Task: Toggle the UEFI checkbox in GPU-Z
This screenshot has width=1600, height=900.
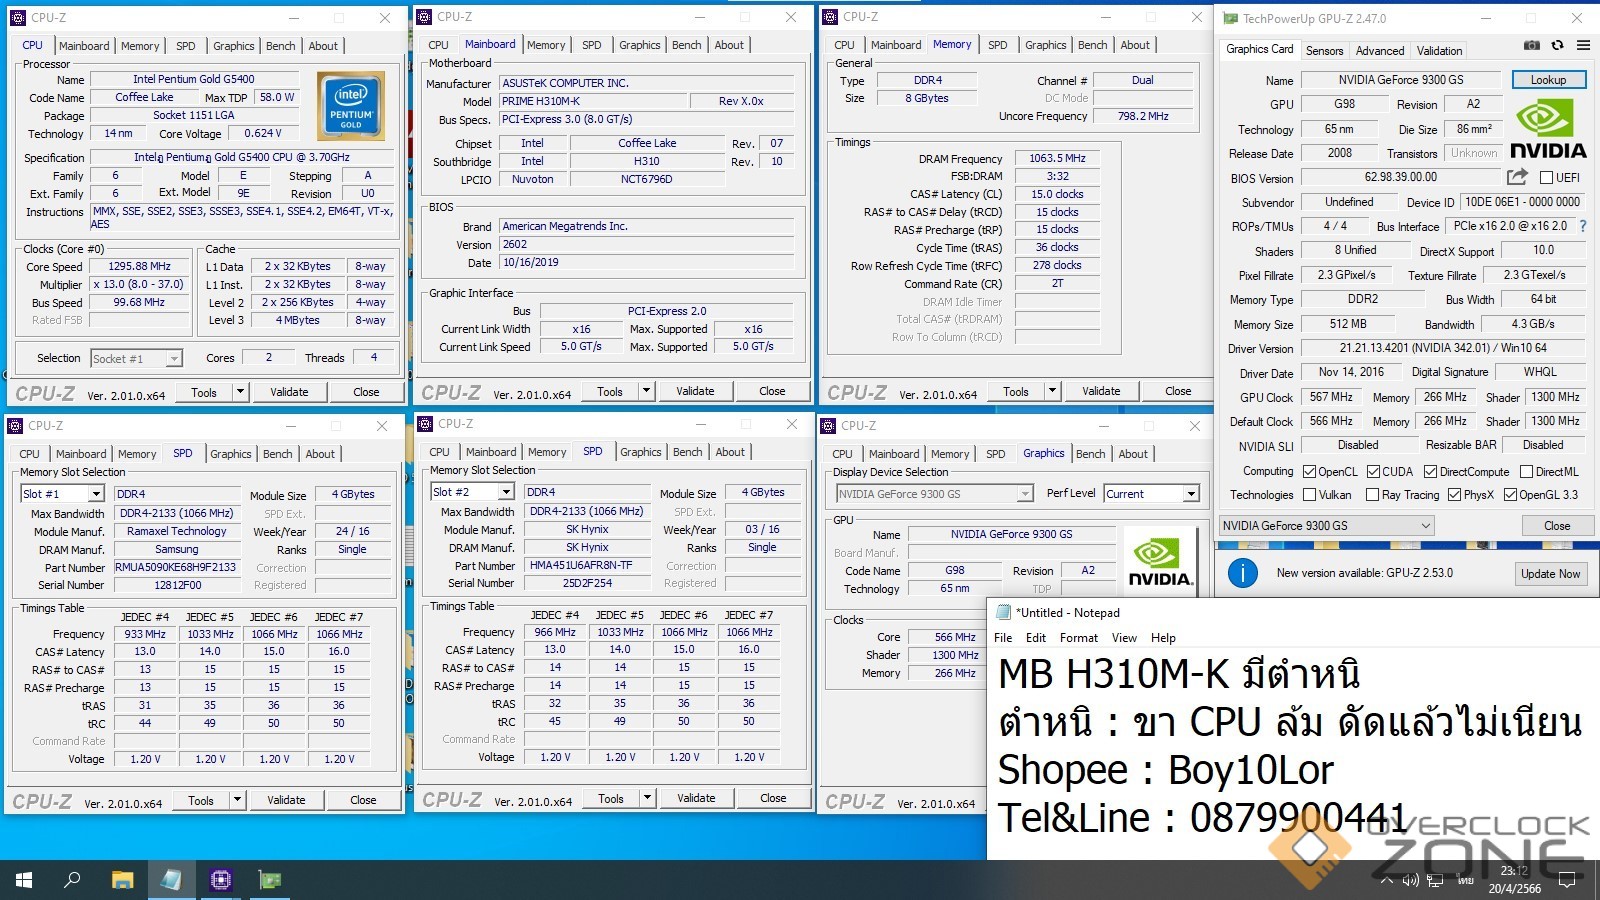Action: [x=1546, y=178]
